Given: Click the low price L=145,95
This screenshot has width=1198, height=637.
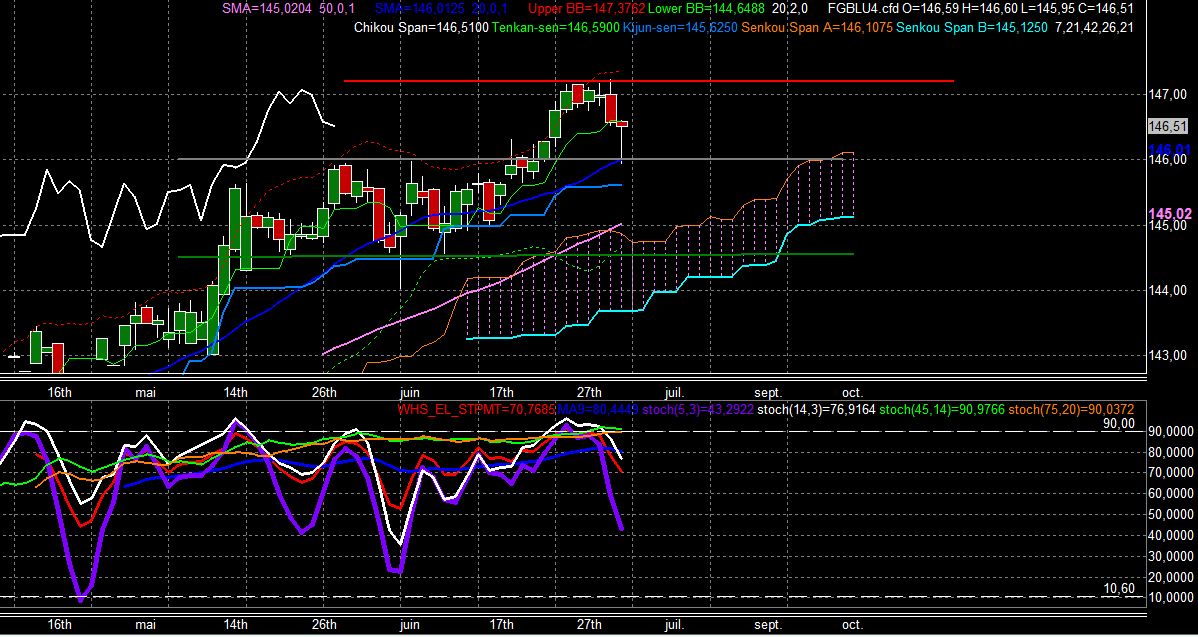Looking at the screenshot, I should click(1046, 9).
